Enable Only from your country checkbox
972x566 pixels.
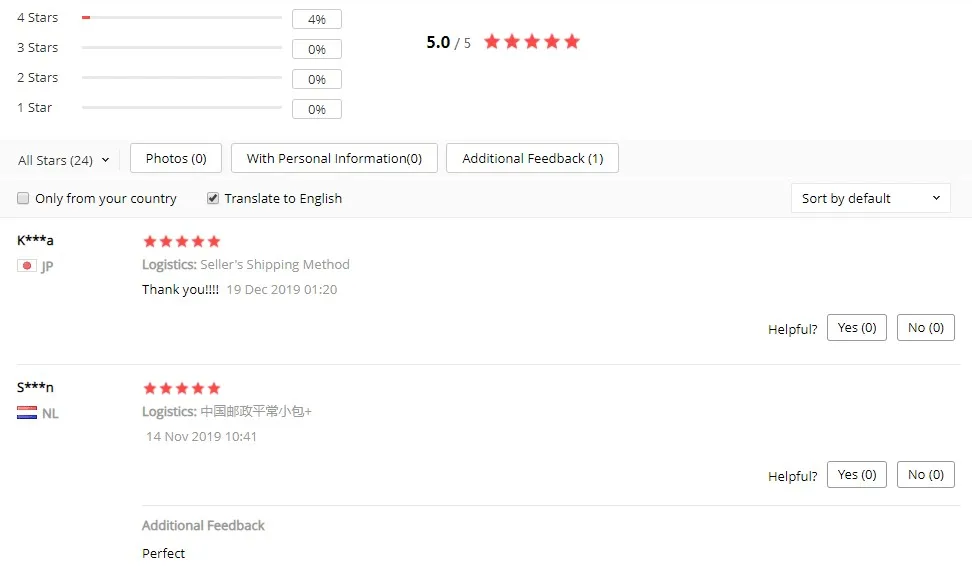23,198
